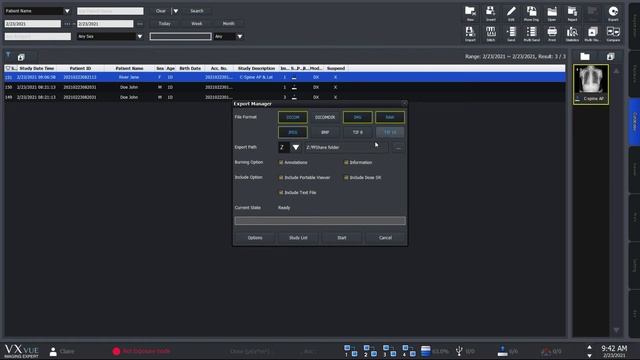This screenshot has height=360, width=640.
Task: Click the disk storage status icon
Action: coord(426,351)
